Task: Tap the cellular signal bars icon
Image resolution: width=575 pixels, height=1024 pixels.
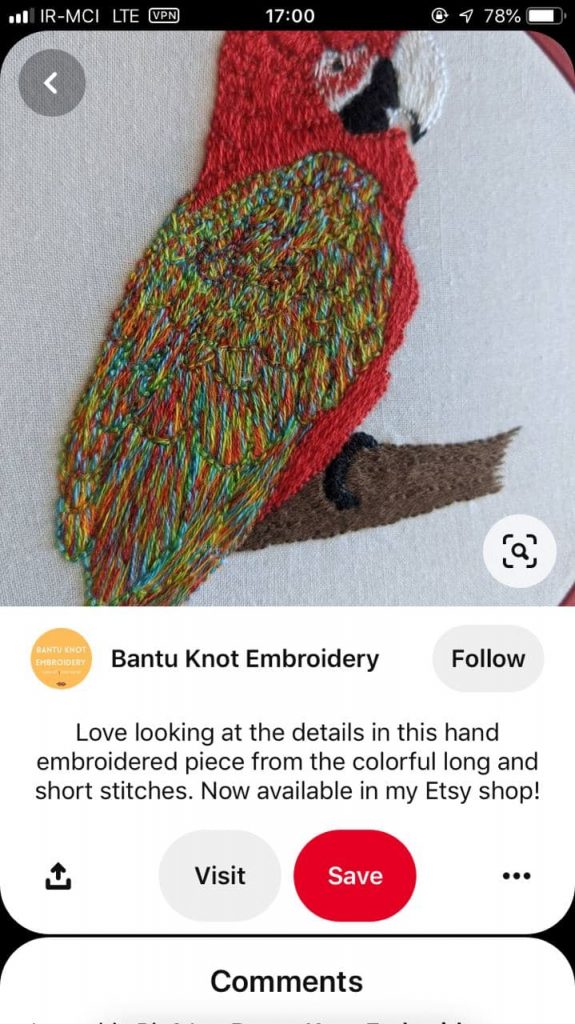Action: tap(21, 16)
